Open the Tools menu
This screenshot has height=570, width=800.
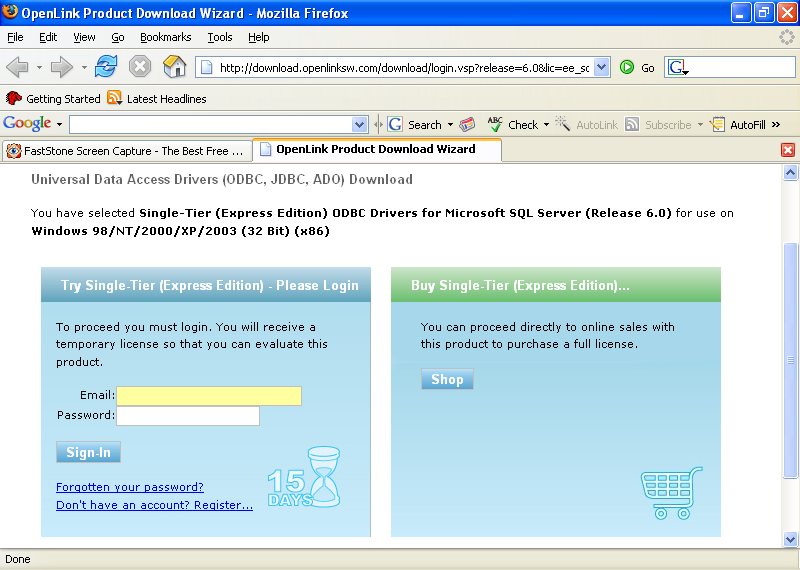tap(220, 37)
